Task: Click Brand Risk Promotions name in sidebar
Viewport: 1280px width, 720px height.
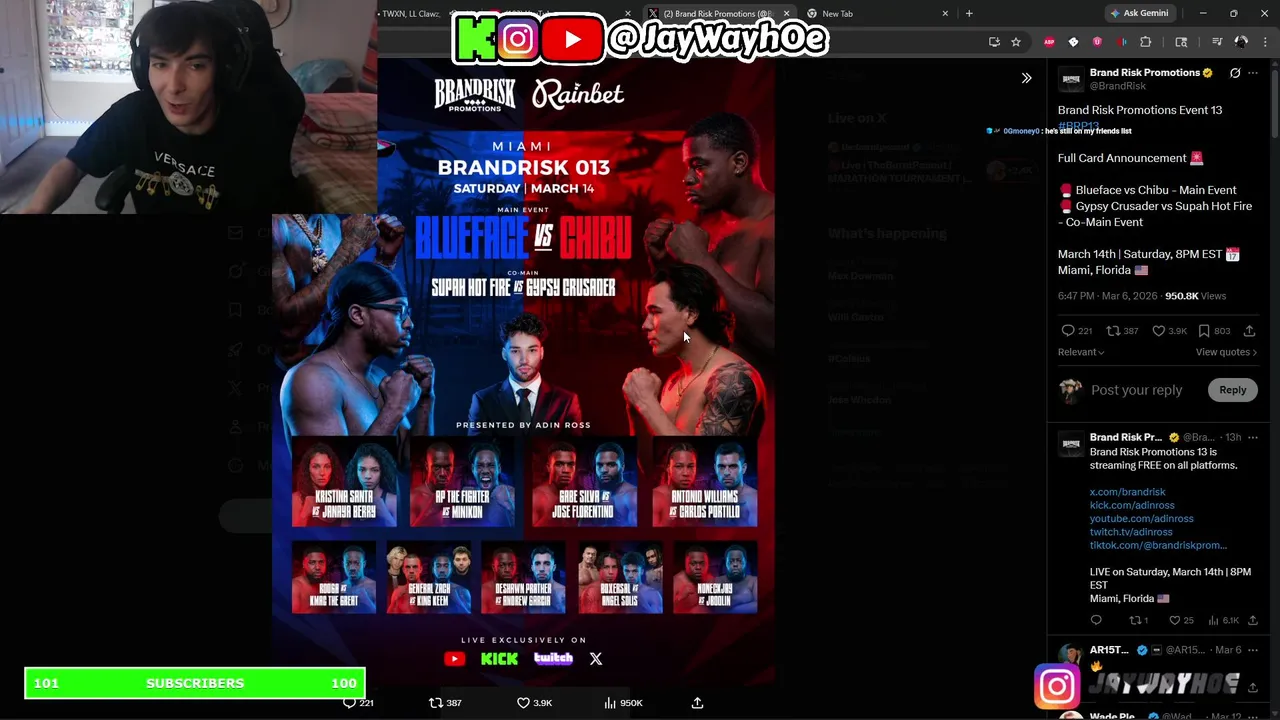Action: coord(1144,73)
